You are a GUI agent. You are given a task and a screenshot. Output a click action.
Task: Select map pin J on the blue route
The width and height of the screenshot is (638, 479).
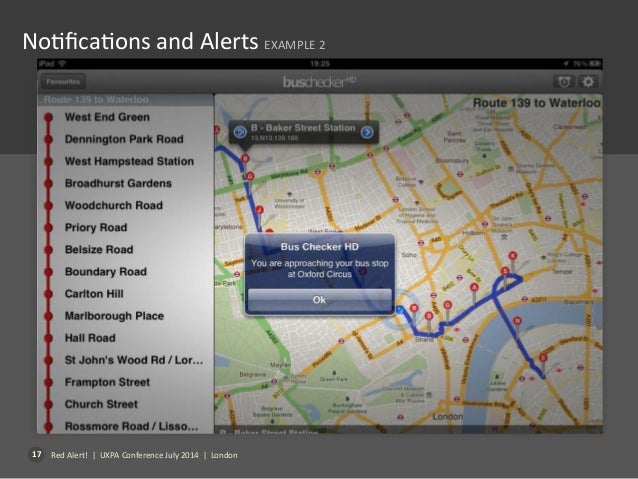click(x=259, y=210)
